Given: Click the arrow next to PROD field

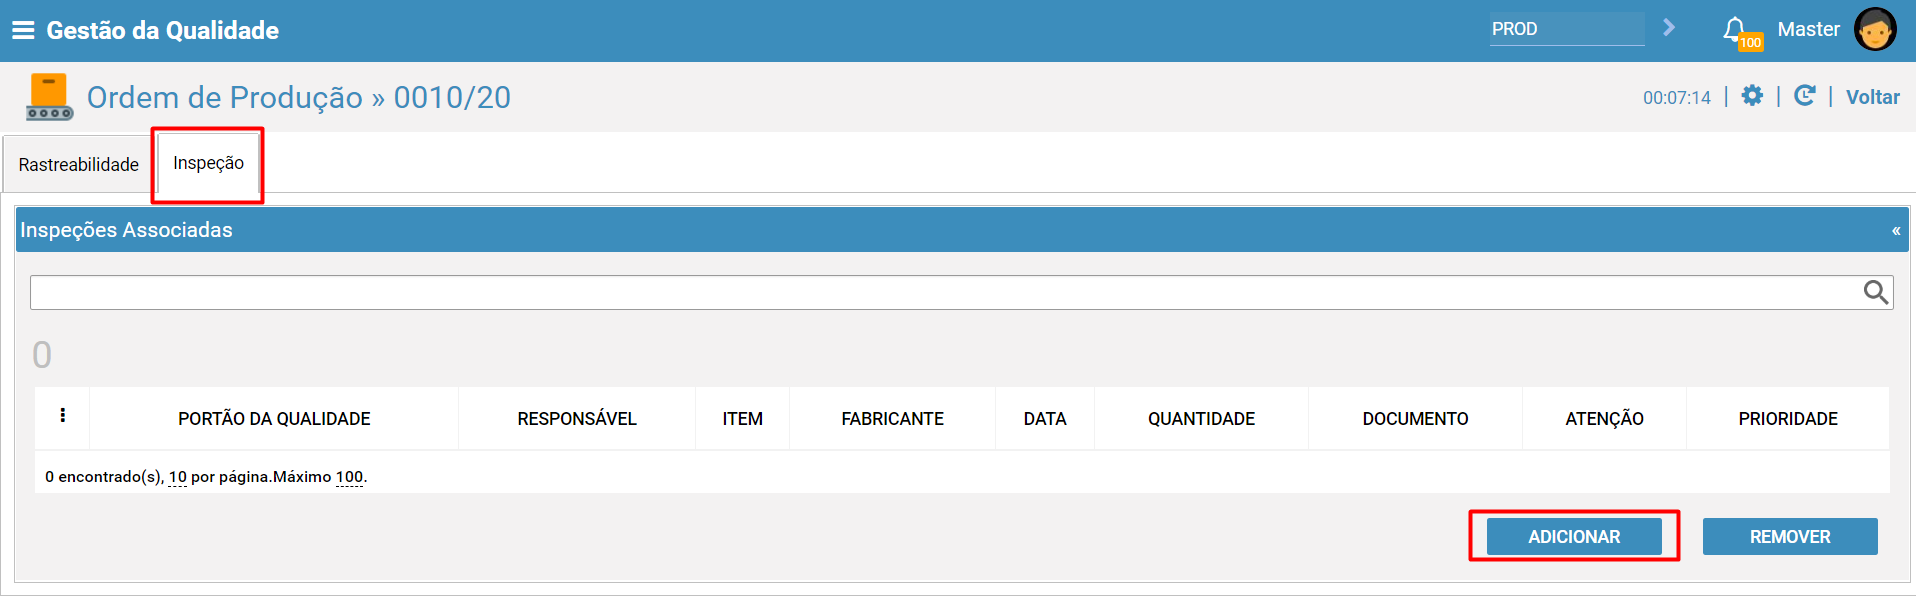Looking at the screenshot, I should pos(1669,28).
